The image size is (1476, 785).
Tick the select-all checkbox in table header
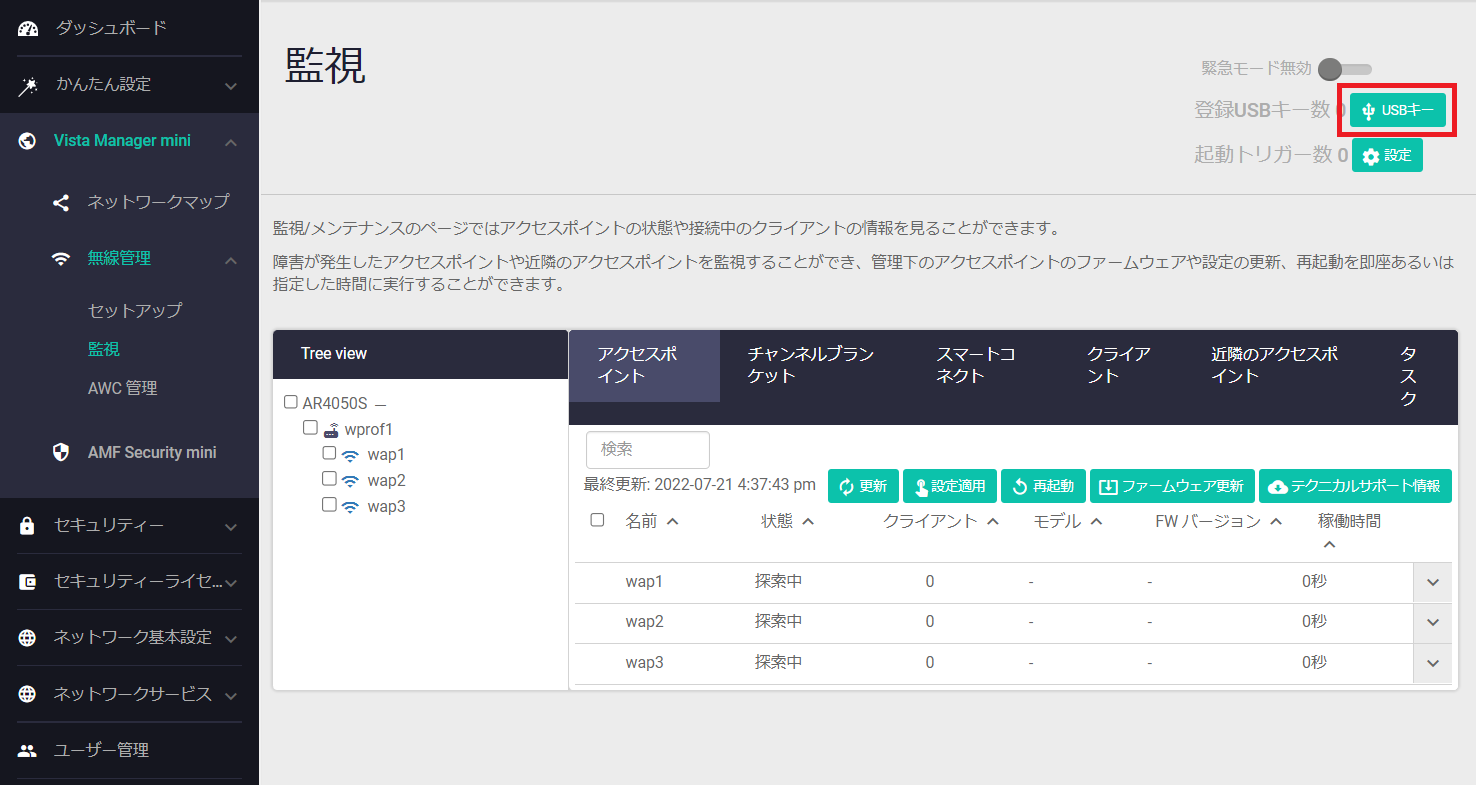click(x=597, y=520)
